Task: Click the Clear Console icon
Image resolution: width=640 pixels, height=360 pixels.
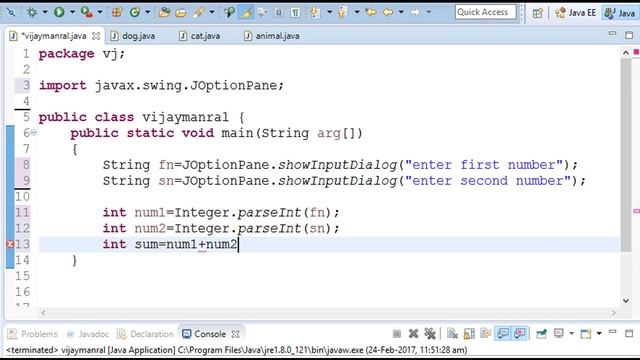Action: click(x=452, y=334)
